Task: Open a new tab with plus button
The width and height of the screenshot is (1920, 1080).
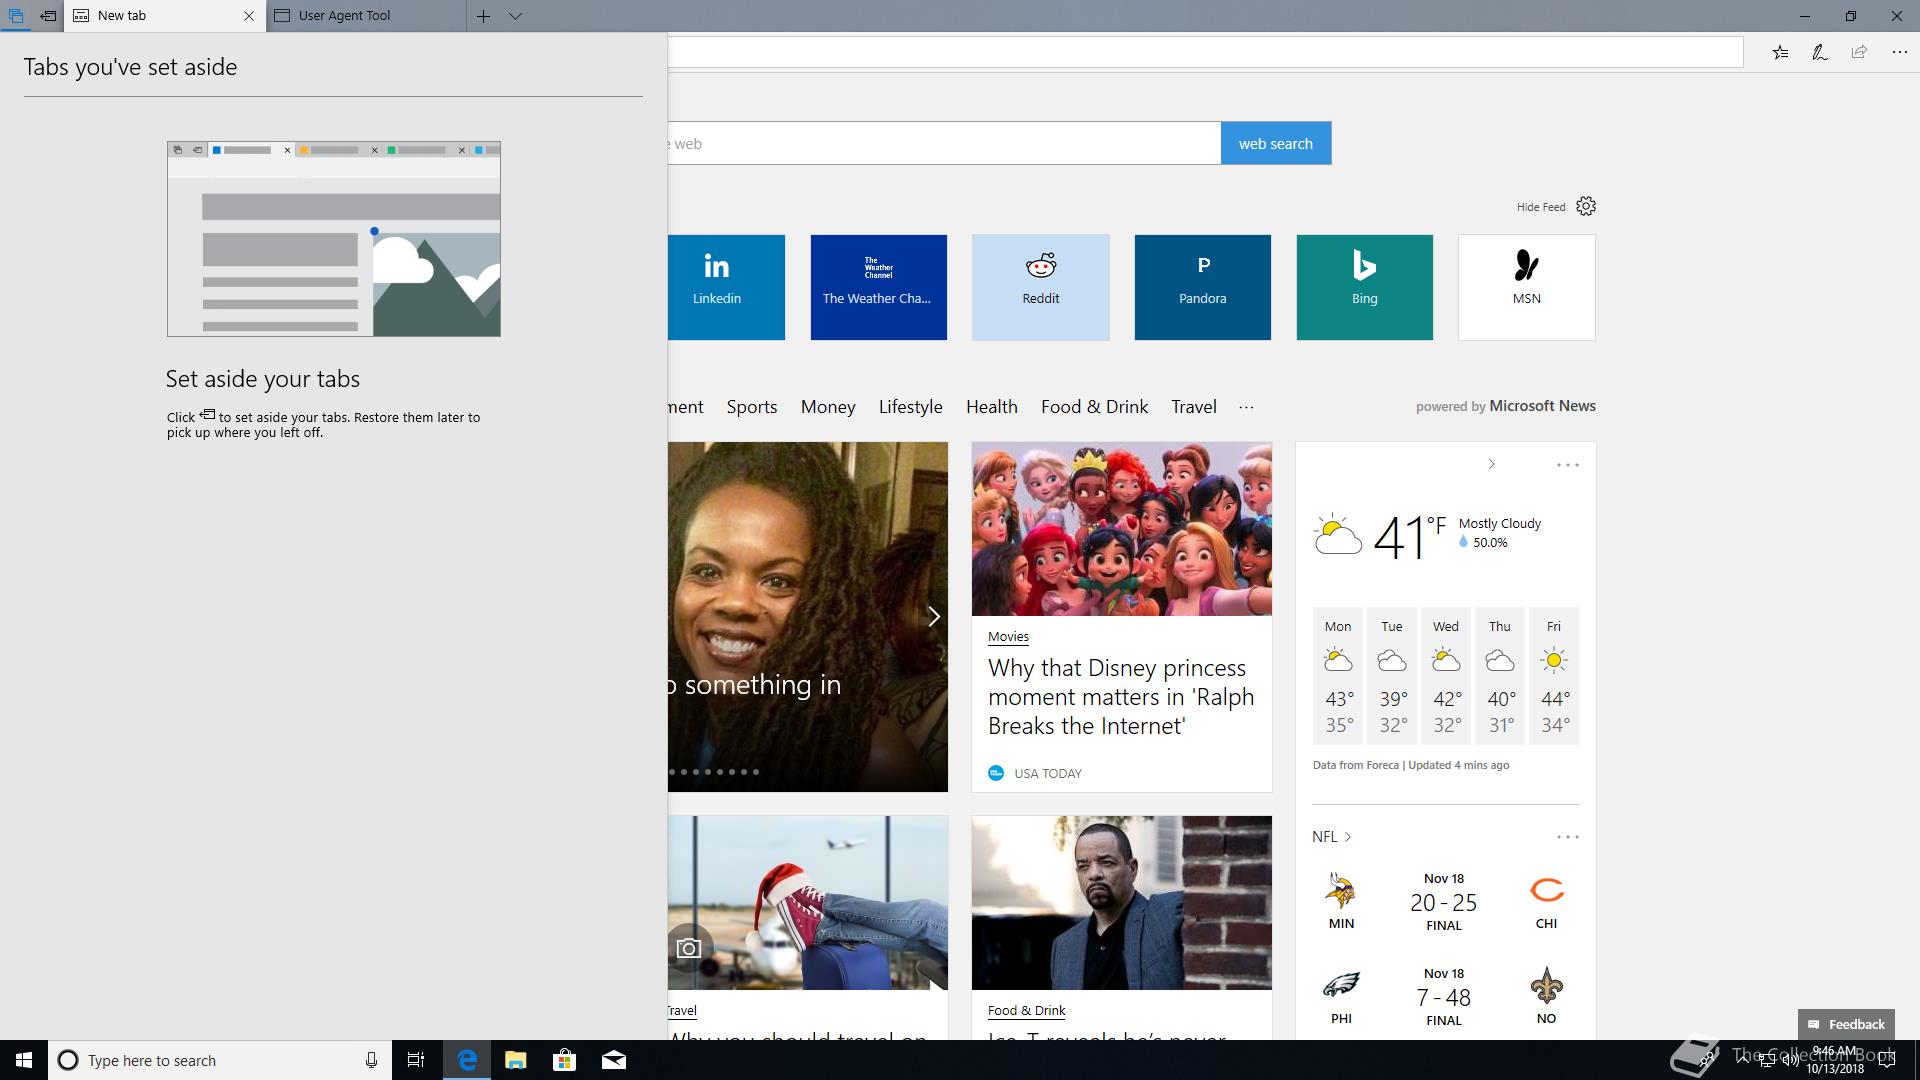Action: click(x=483, y=16)
